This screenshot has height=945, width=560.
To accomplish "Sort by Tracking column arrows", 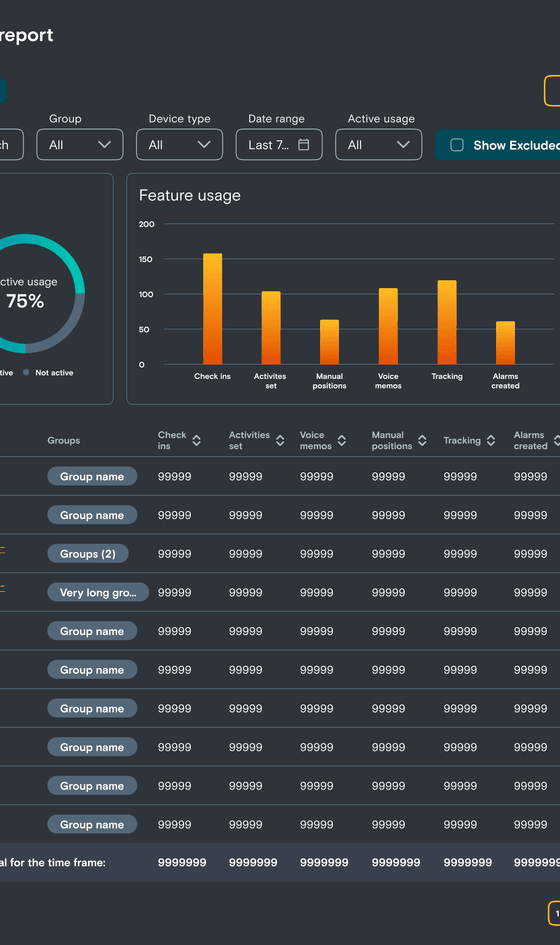I will point(491,441).
